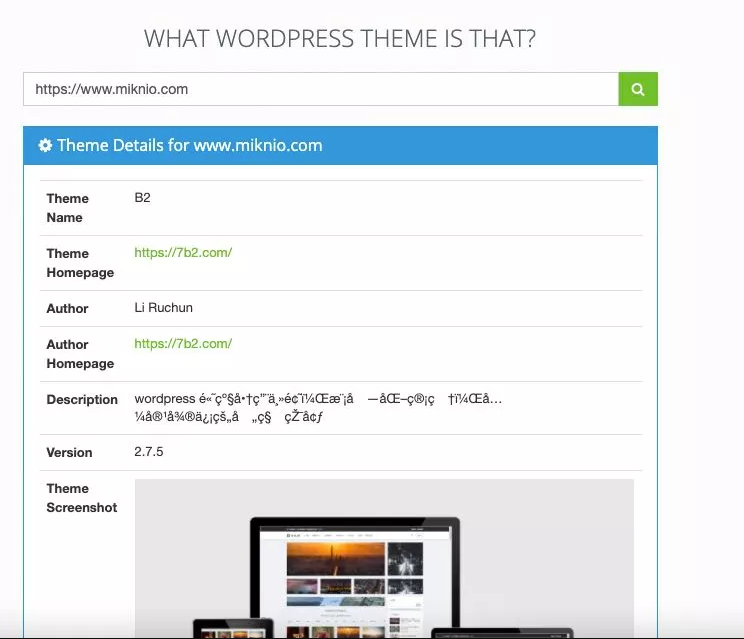744x639 pixels.
Task: Click the "Author" row label above Author Homepage
Action: [x=67, y=308]
